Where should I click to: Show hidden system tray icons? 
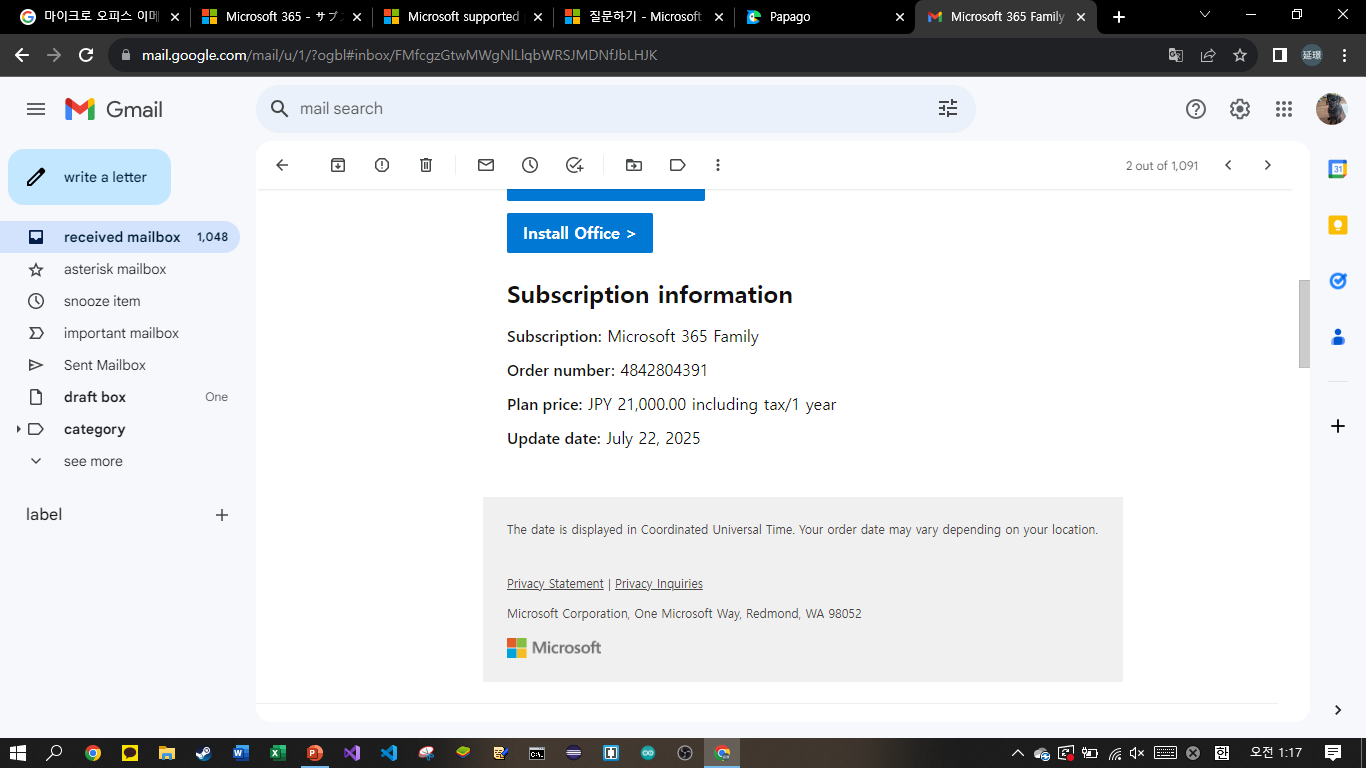(1018, 753)
